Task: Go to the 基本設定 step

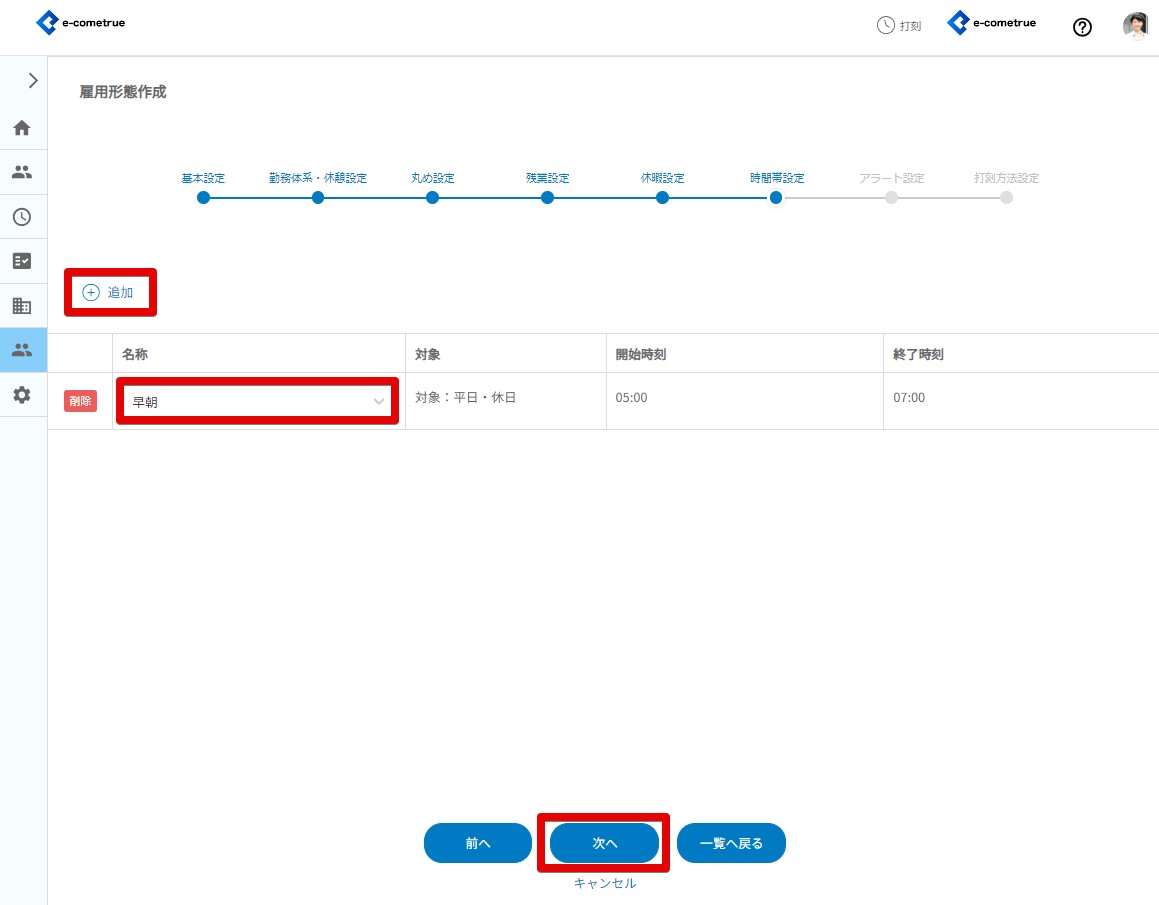Action: click(203, 197)
